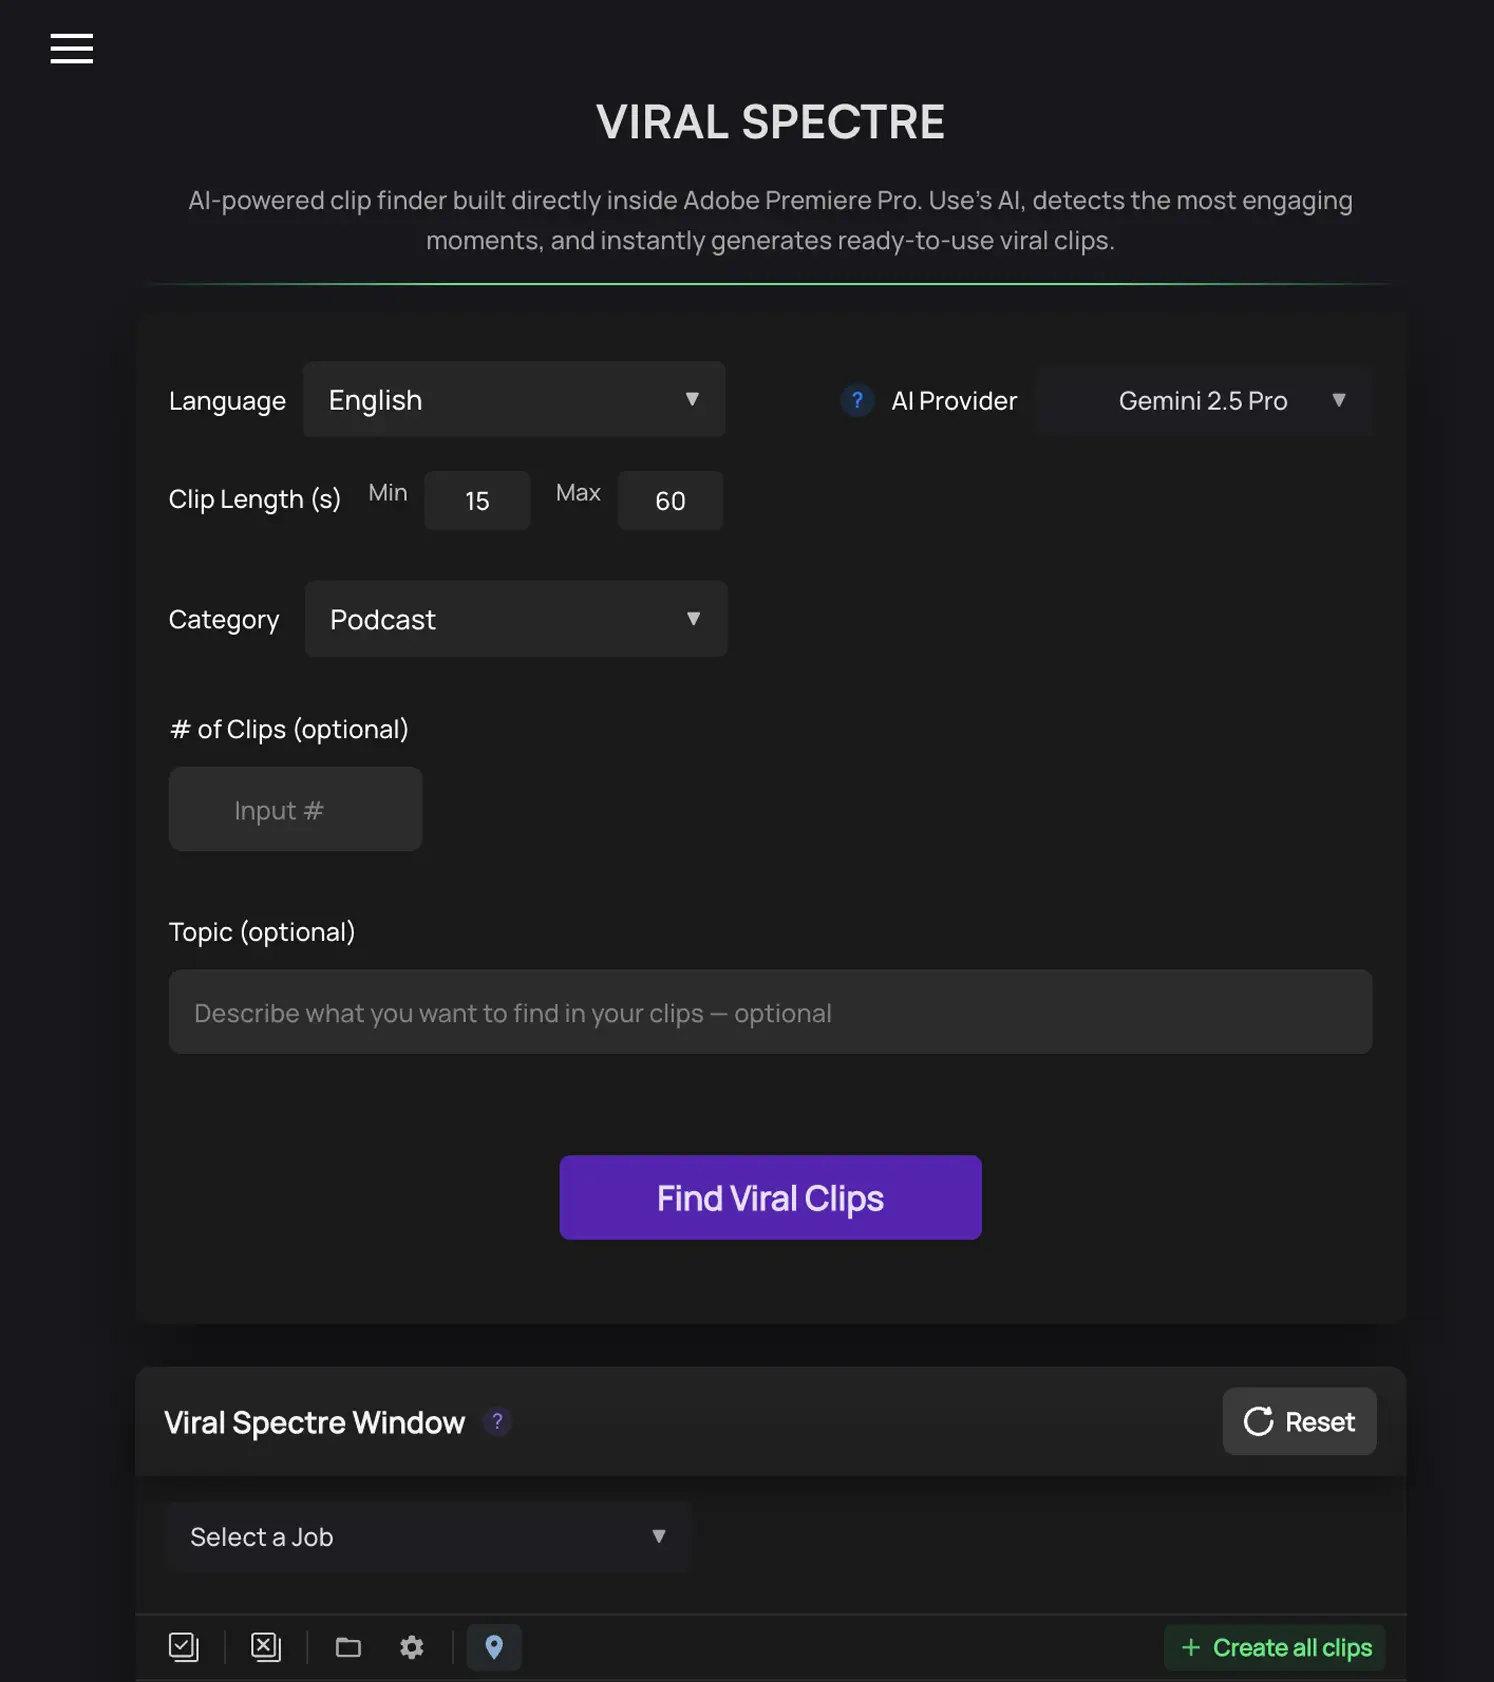Click the Find Viral Clips button
The width and height of the screenshot is (1494, 1682).
769,1197
